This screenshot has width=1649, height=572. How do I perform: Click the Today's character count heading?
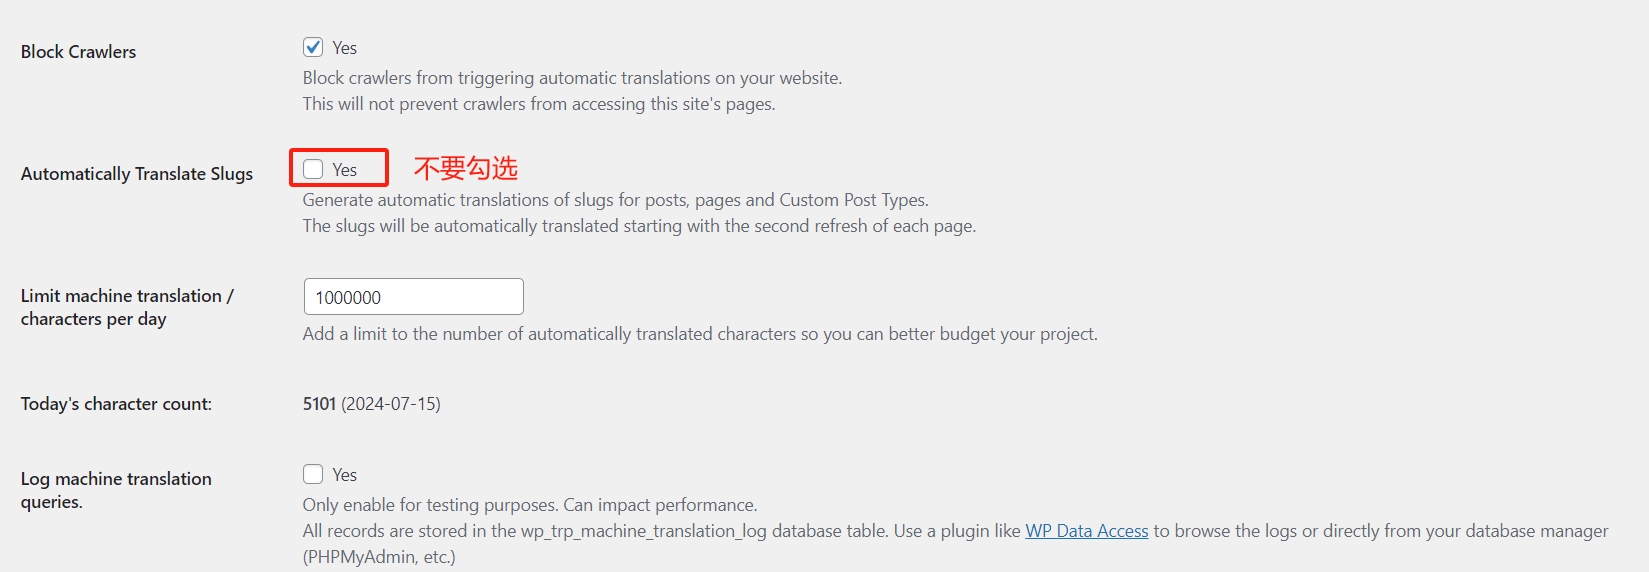(x=116, y=404)
